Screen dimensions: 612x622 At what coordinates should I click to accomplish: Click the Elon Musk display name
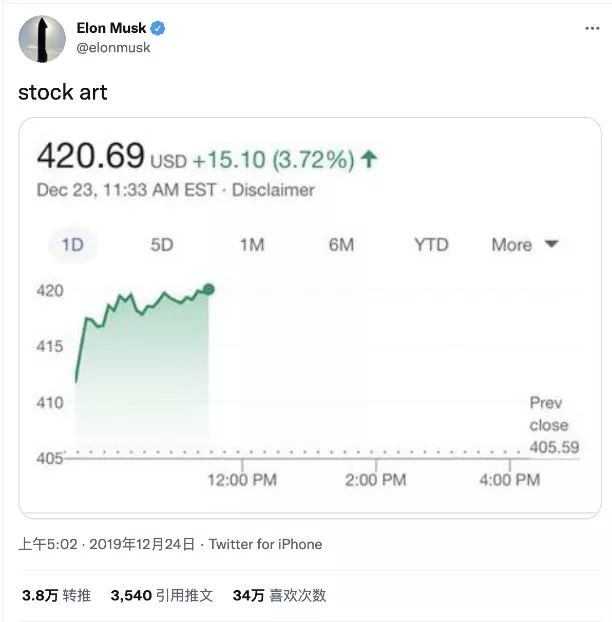pyautogui.click(x=111, y=28)
